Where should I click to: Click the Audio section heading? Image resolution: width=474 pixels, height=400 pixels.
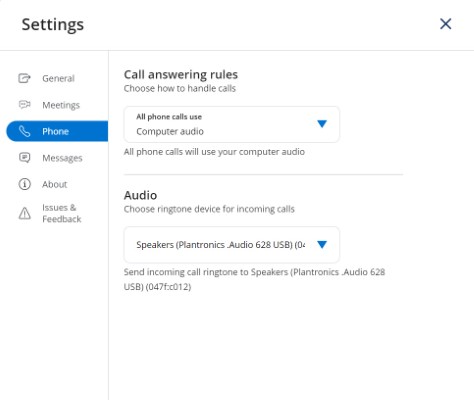tap(140, 195)
